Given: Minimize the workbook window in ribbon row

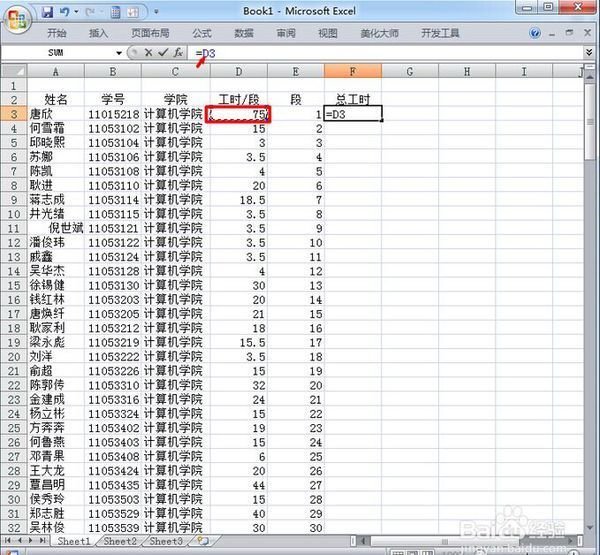Looking at the screenshot, I should tap(552, 34).
